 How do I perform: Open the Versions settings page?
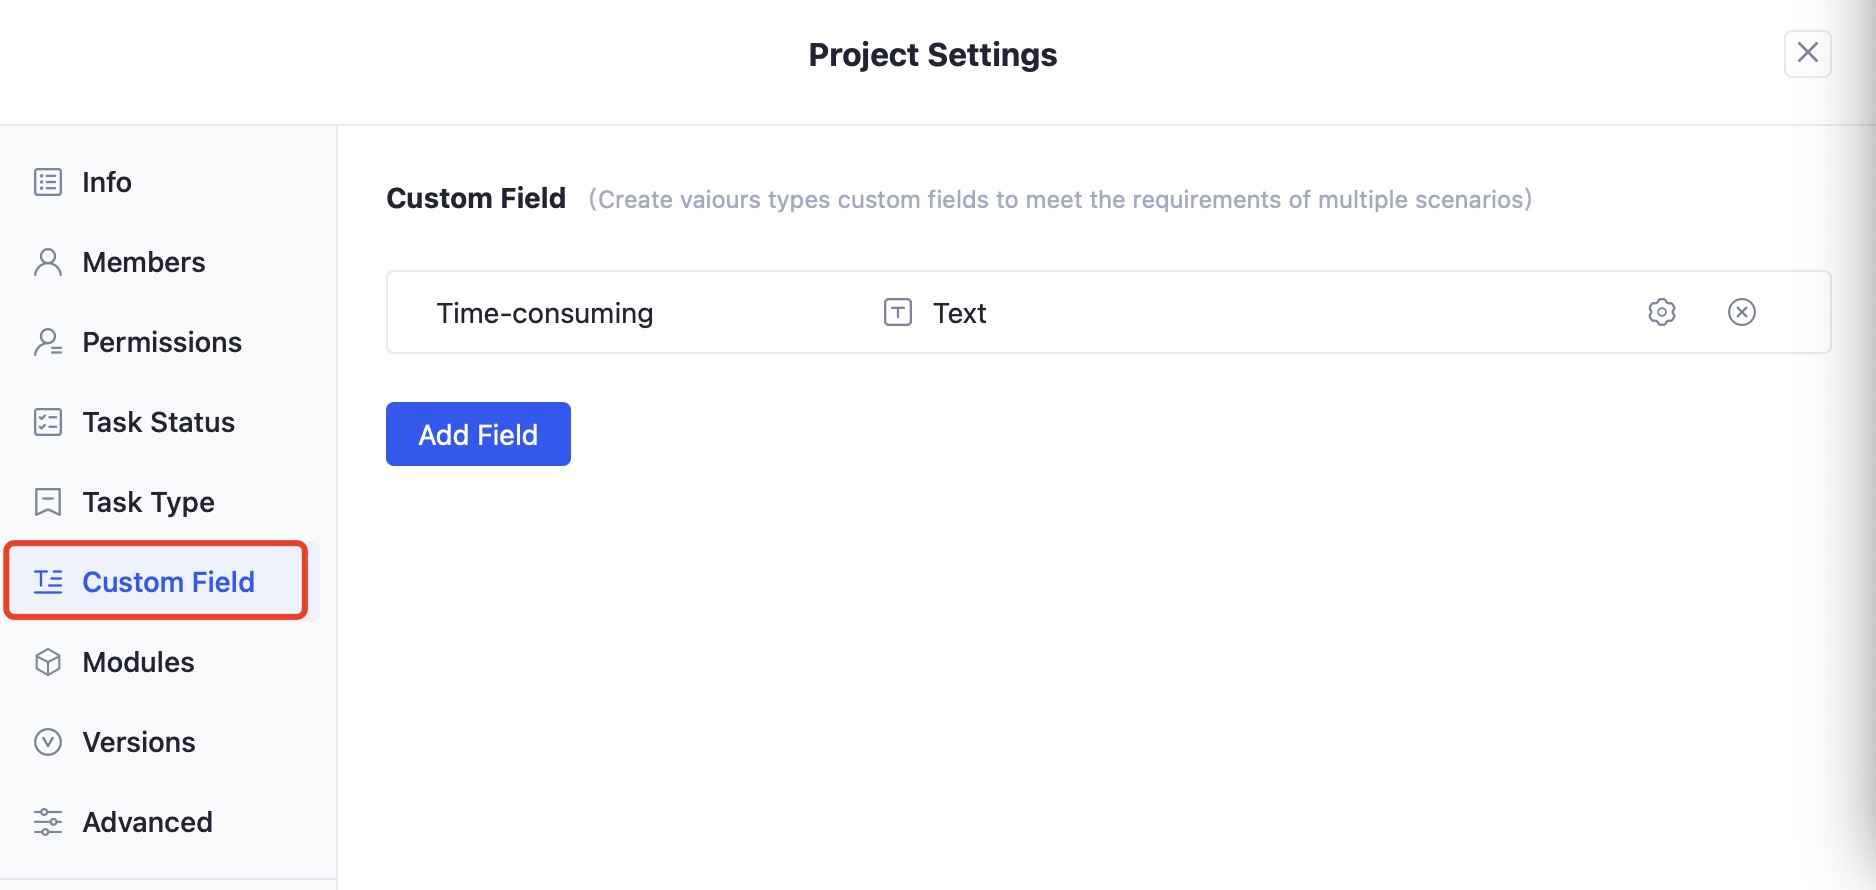pos(139,741)
